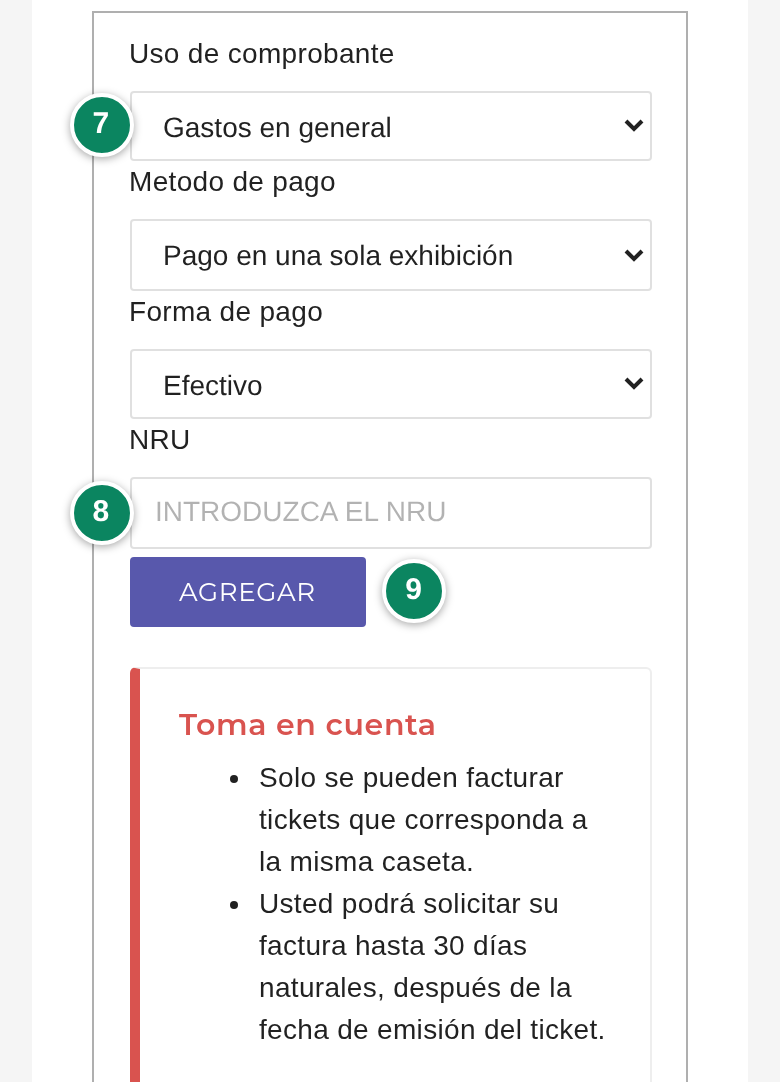Open the Metodo de pago dropdown

click(391, 255)
